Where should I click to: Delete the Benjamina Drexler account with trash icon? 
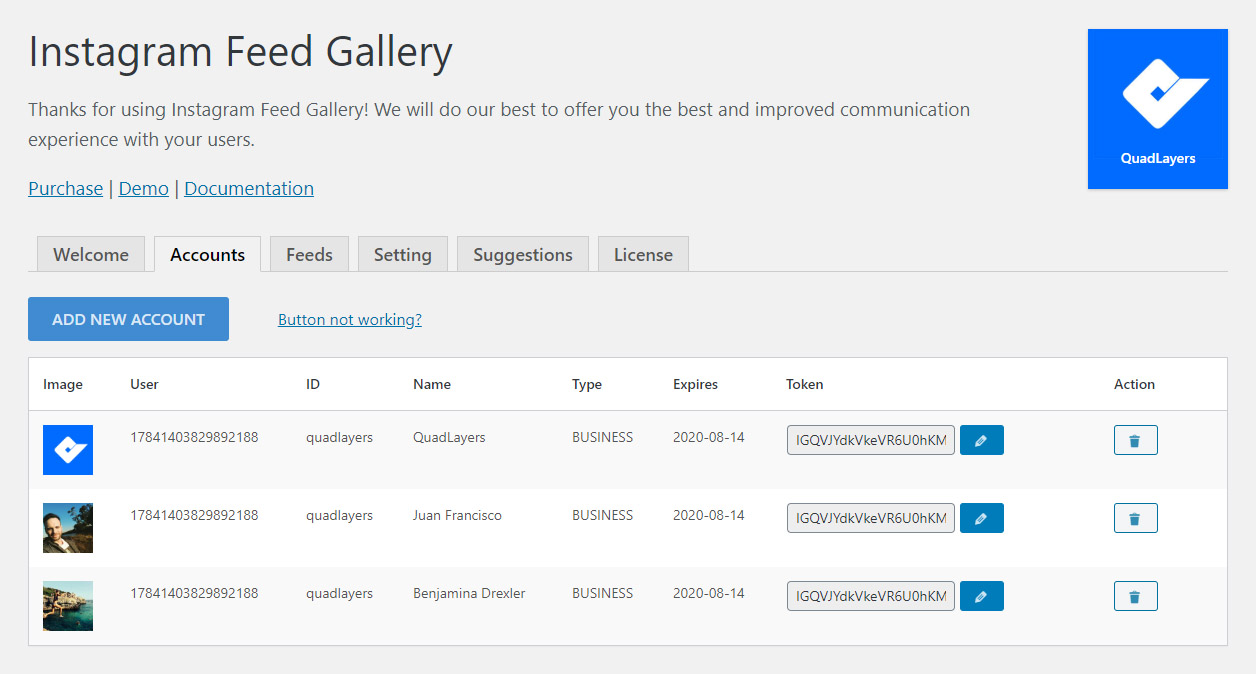click(1135, 596)
